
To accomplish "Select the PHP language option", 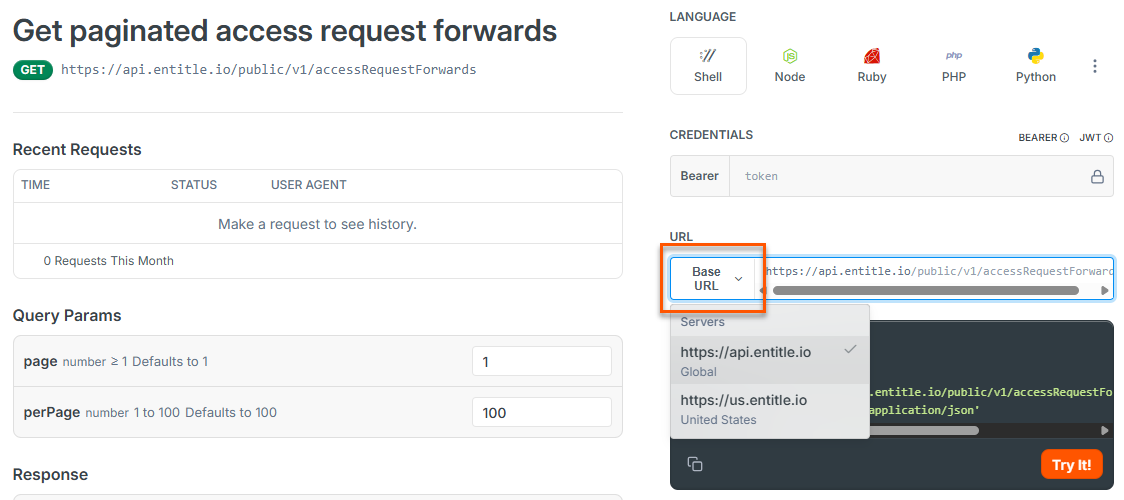I will [x=953, y=66].
